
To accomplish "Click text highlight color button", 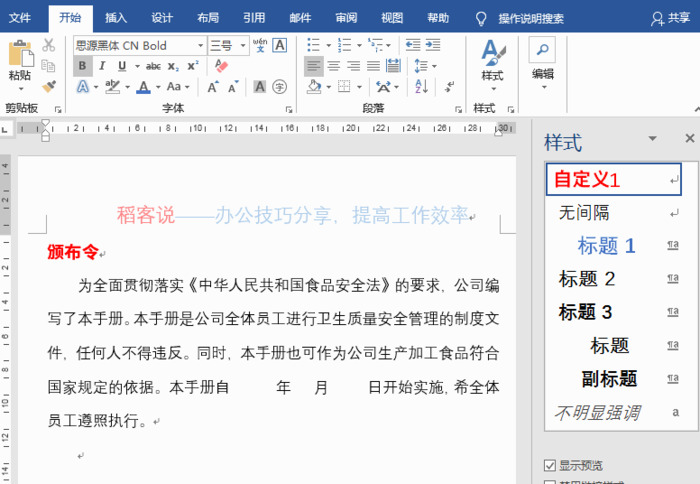I will point(112,87).
